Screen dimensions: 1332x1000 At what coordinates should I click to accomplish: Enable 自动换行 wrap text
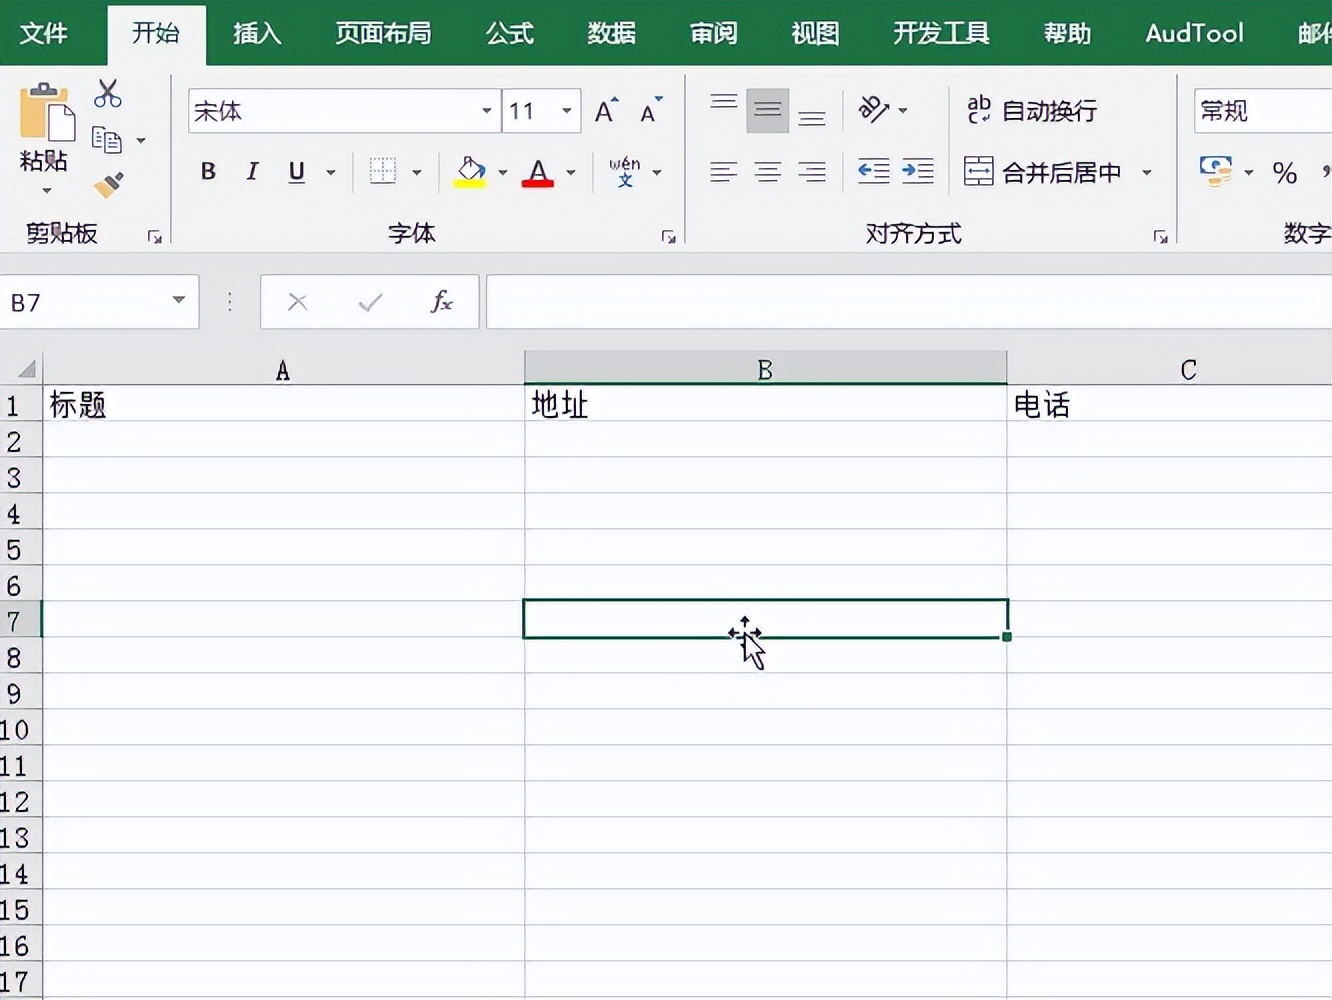(1029, 111)
